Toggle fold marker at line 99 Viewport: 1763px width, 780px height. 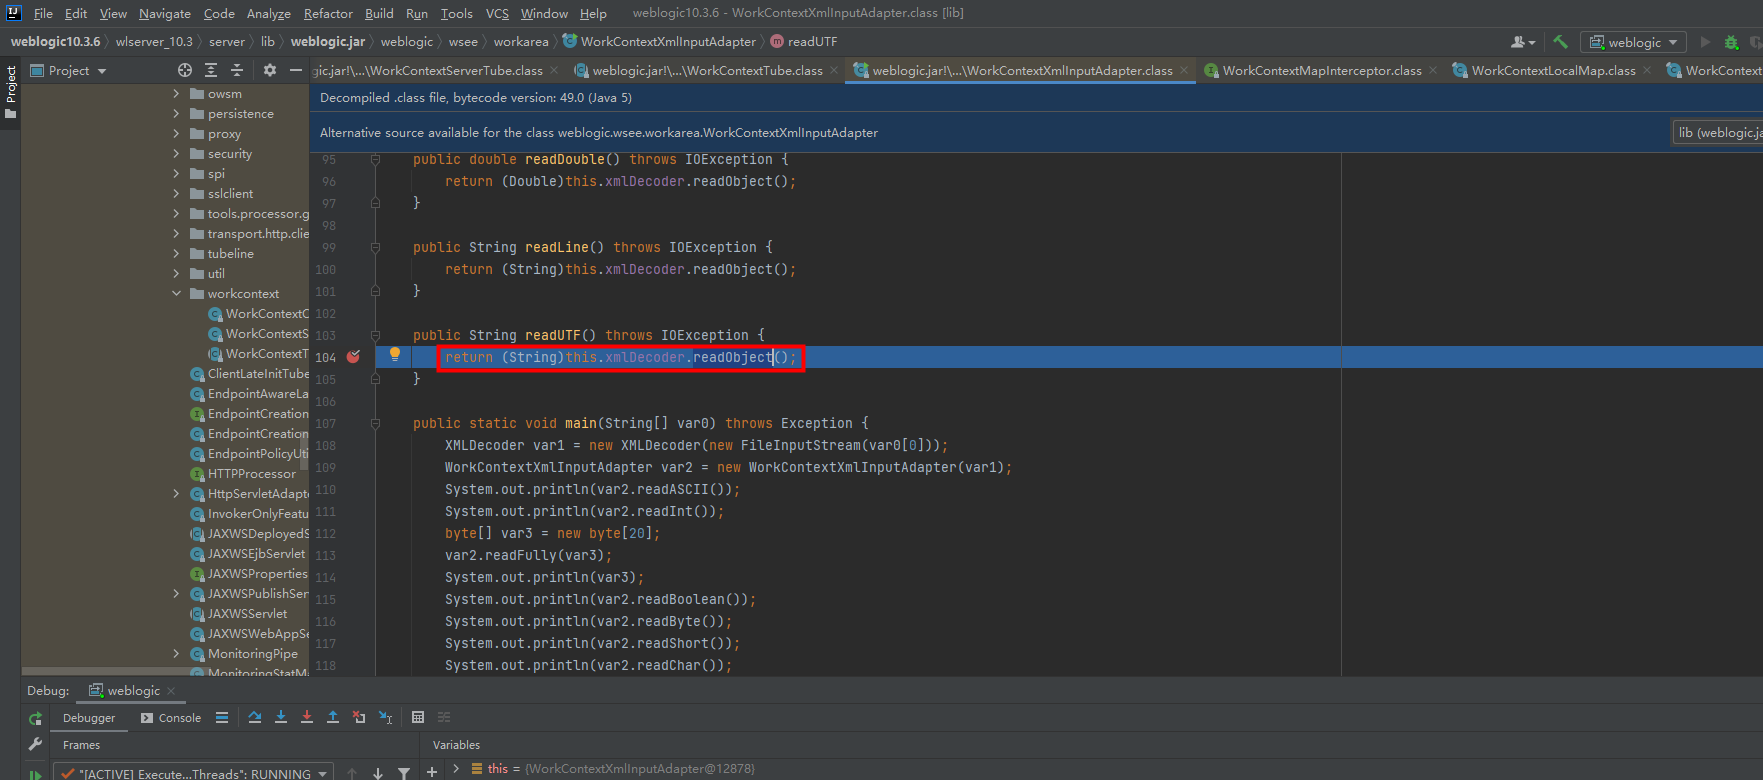(x=376, y=247)
